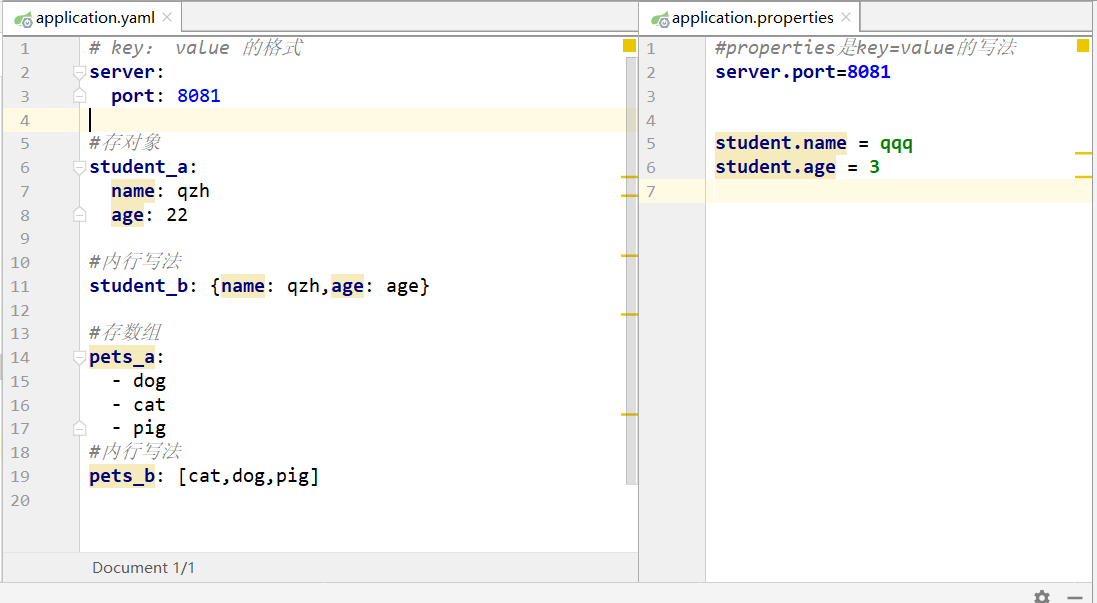
Task: Click the '[cat,dog,pig]' inline array
Action: click(248, 476)
